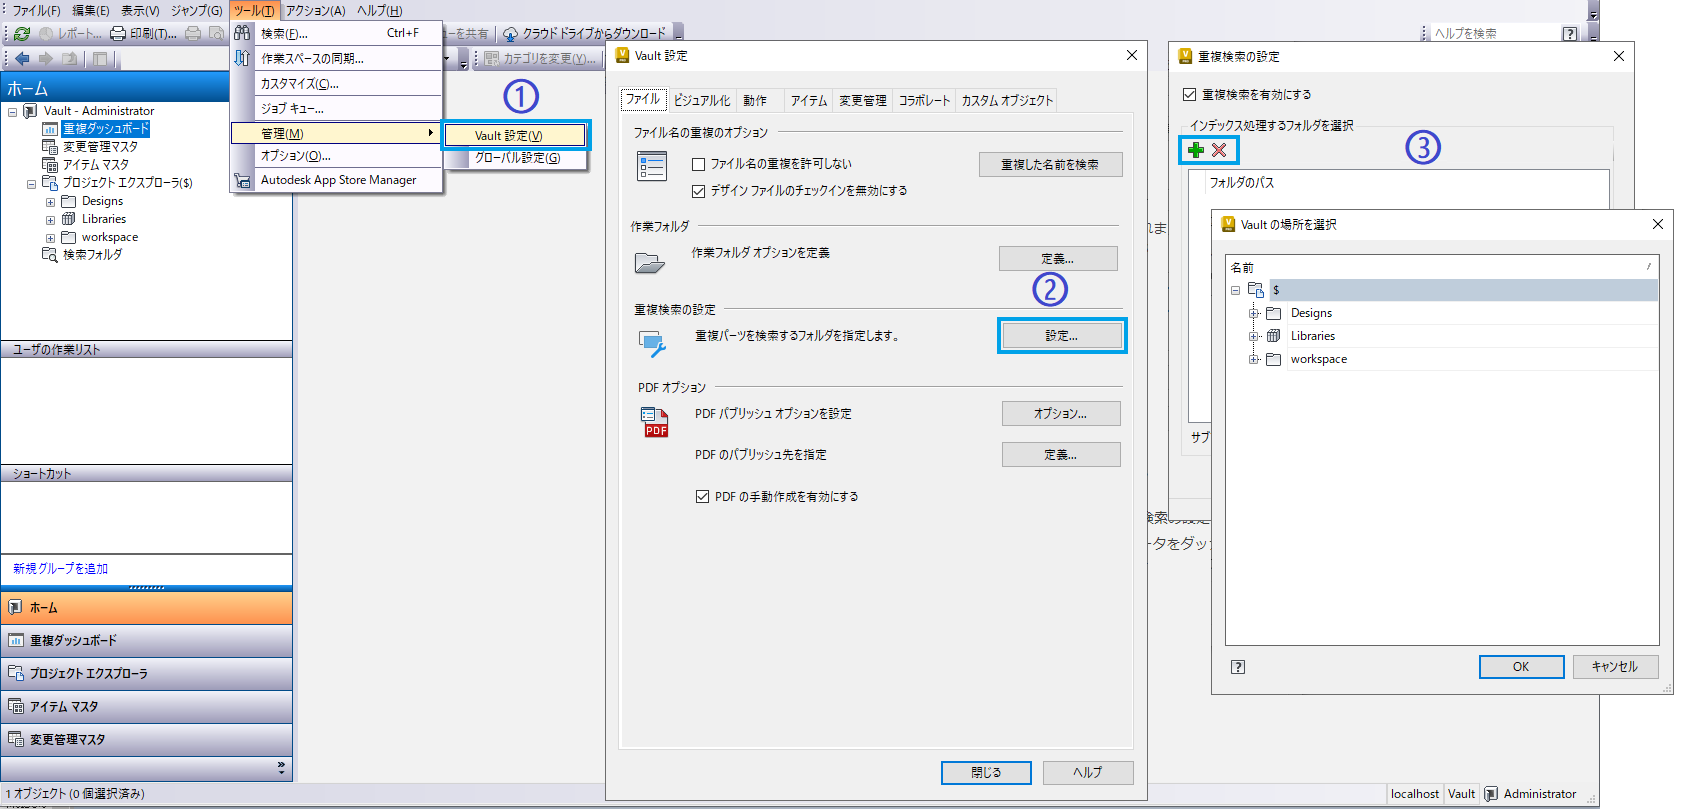Click the 定義... button for 作業フォルダ
Image resolution: width=1688 pixels, height=809 pixels.
click(x=1058, y=258)
